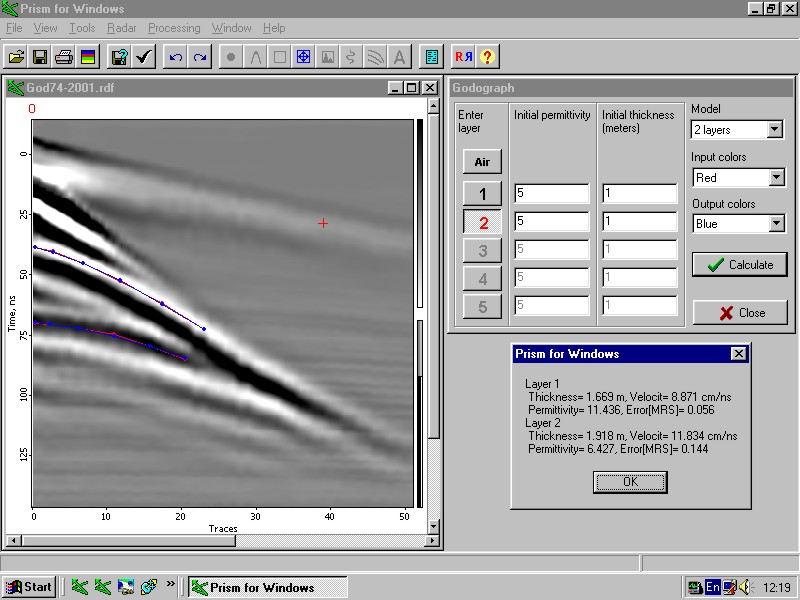Maximize the God74-2001.rdf window
The image size is (800, 600).
(x=411, y=88)
